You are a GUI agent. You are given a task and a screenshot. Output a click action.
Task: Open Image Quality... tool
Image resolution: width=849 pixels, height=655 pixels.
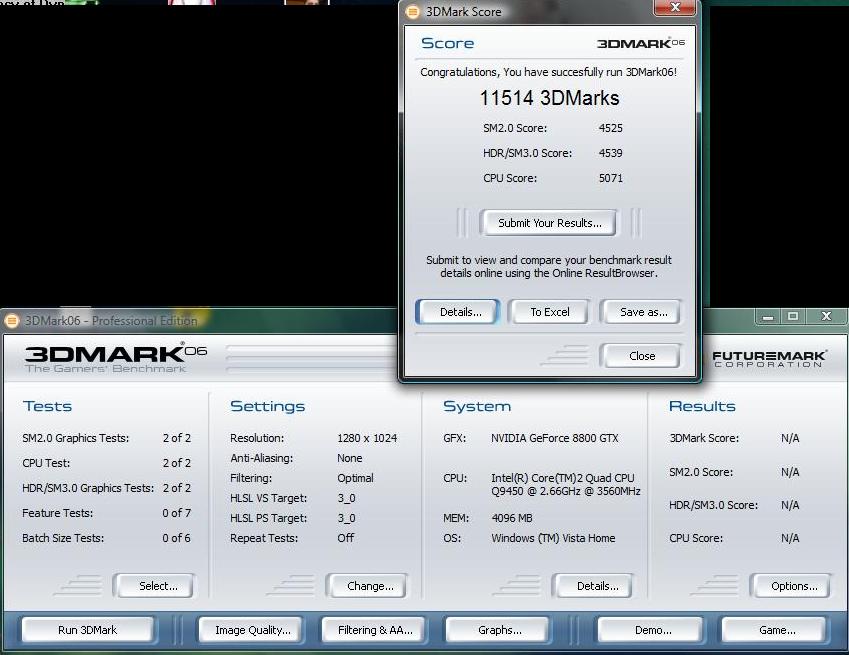tap(251, 630)
